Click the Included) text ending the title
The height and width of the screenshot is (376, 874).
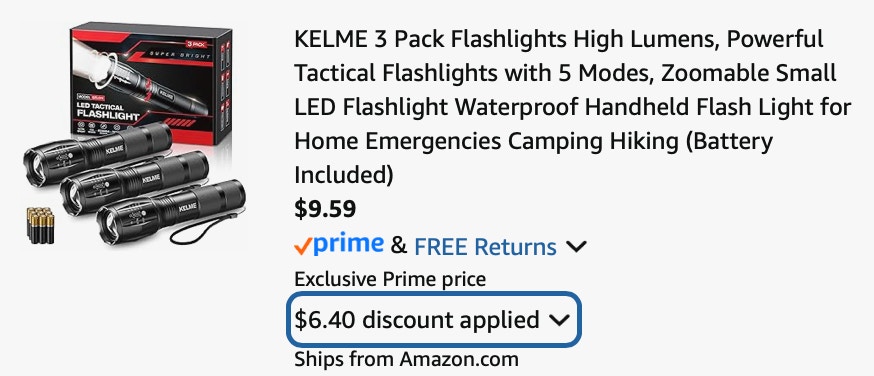coord(344,175)
